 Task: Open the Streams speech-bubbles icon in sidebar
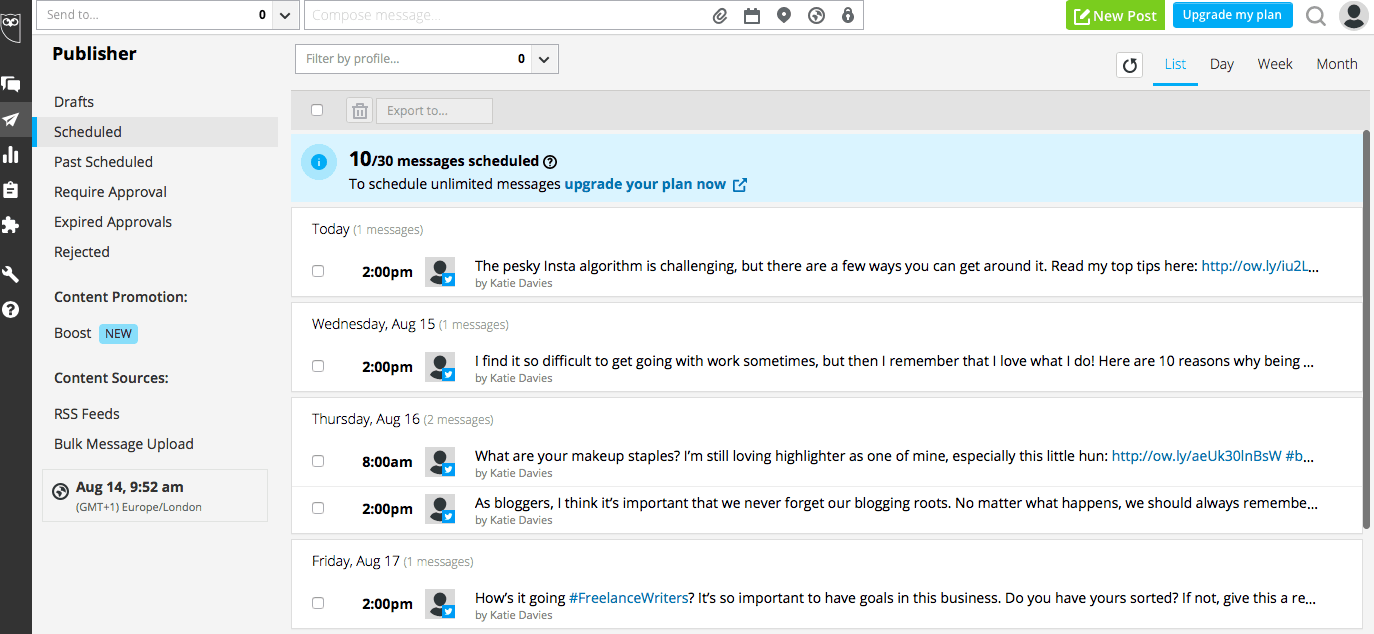pyautogui.click(x=11, y=85)
